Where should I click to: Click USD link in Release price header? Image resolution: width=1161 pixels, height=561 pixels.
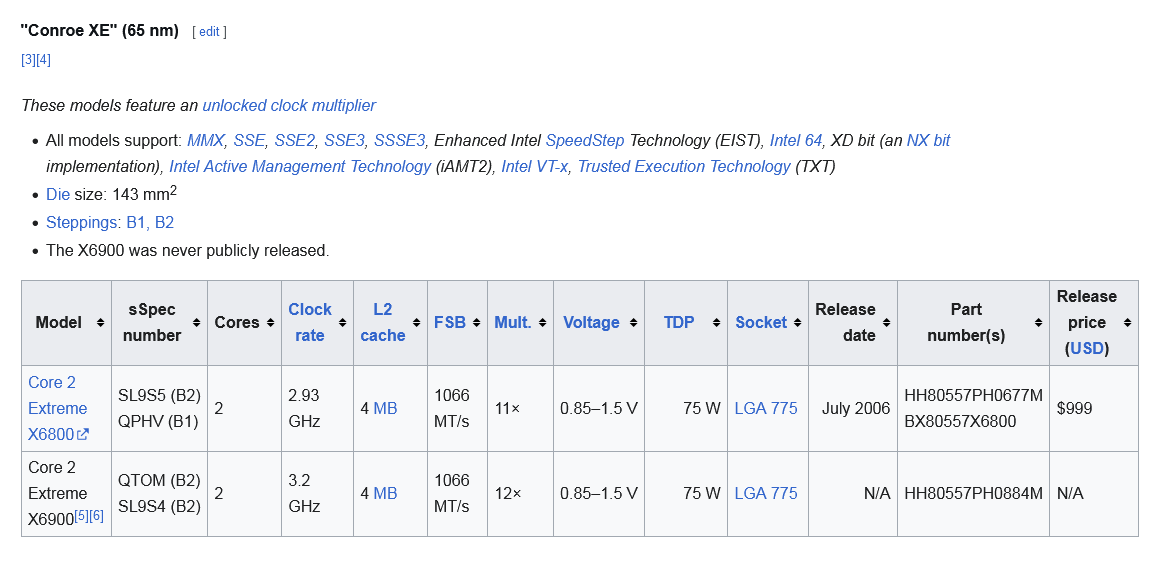1087,349
